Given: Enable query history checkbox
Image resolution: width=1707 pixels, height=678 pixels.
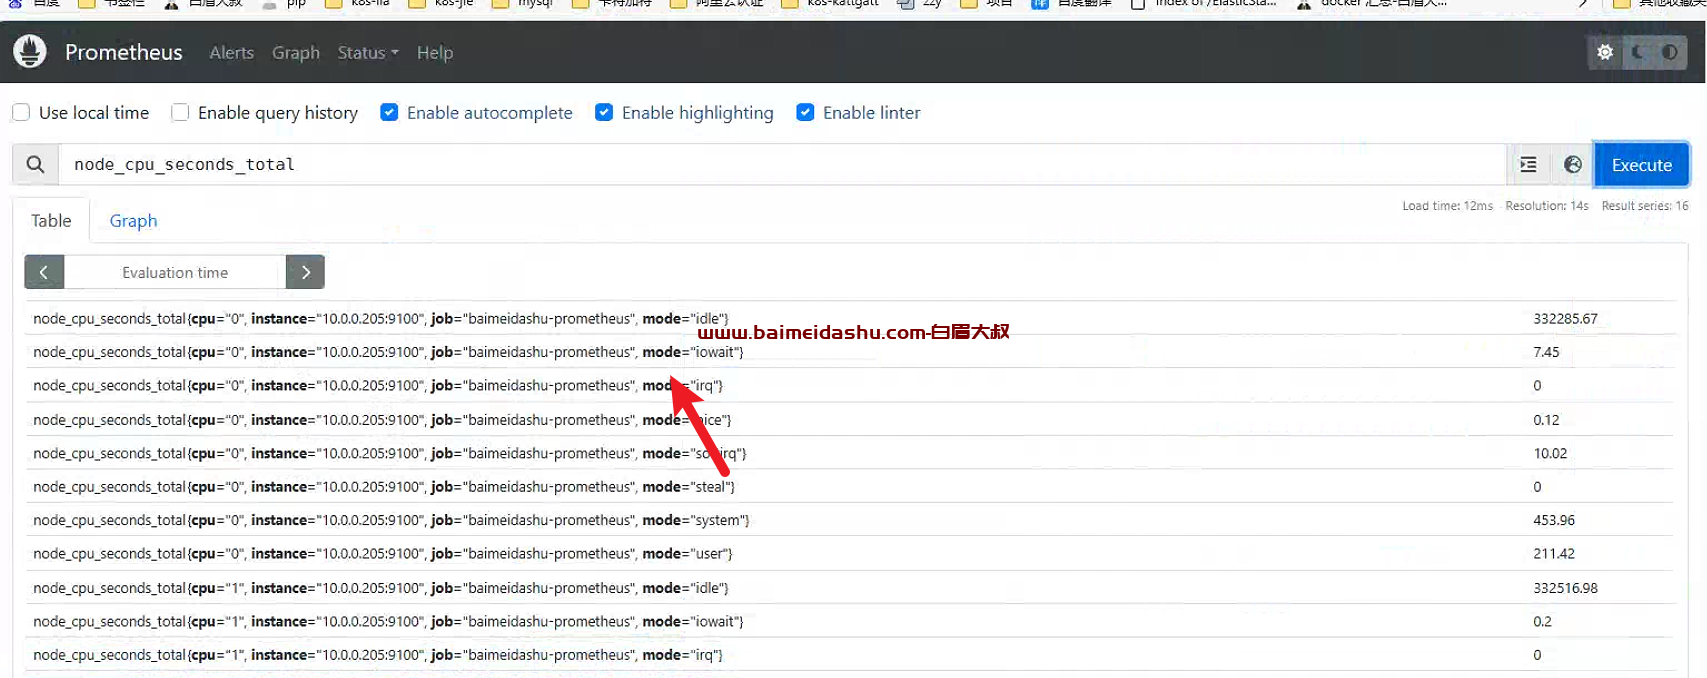Looking at the screenshot, I should coord(180,112).
